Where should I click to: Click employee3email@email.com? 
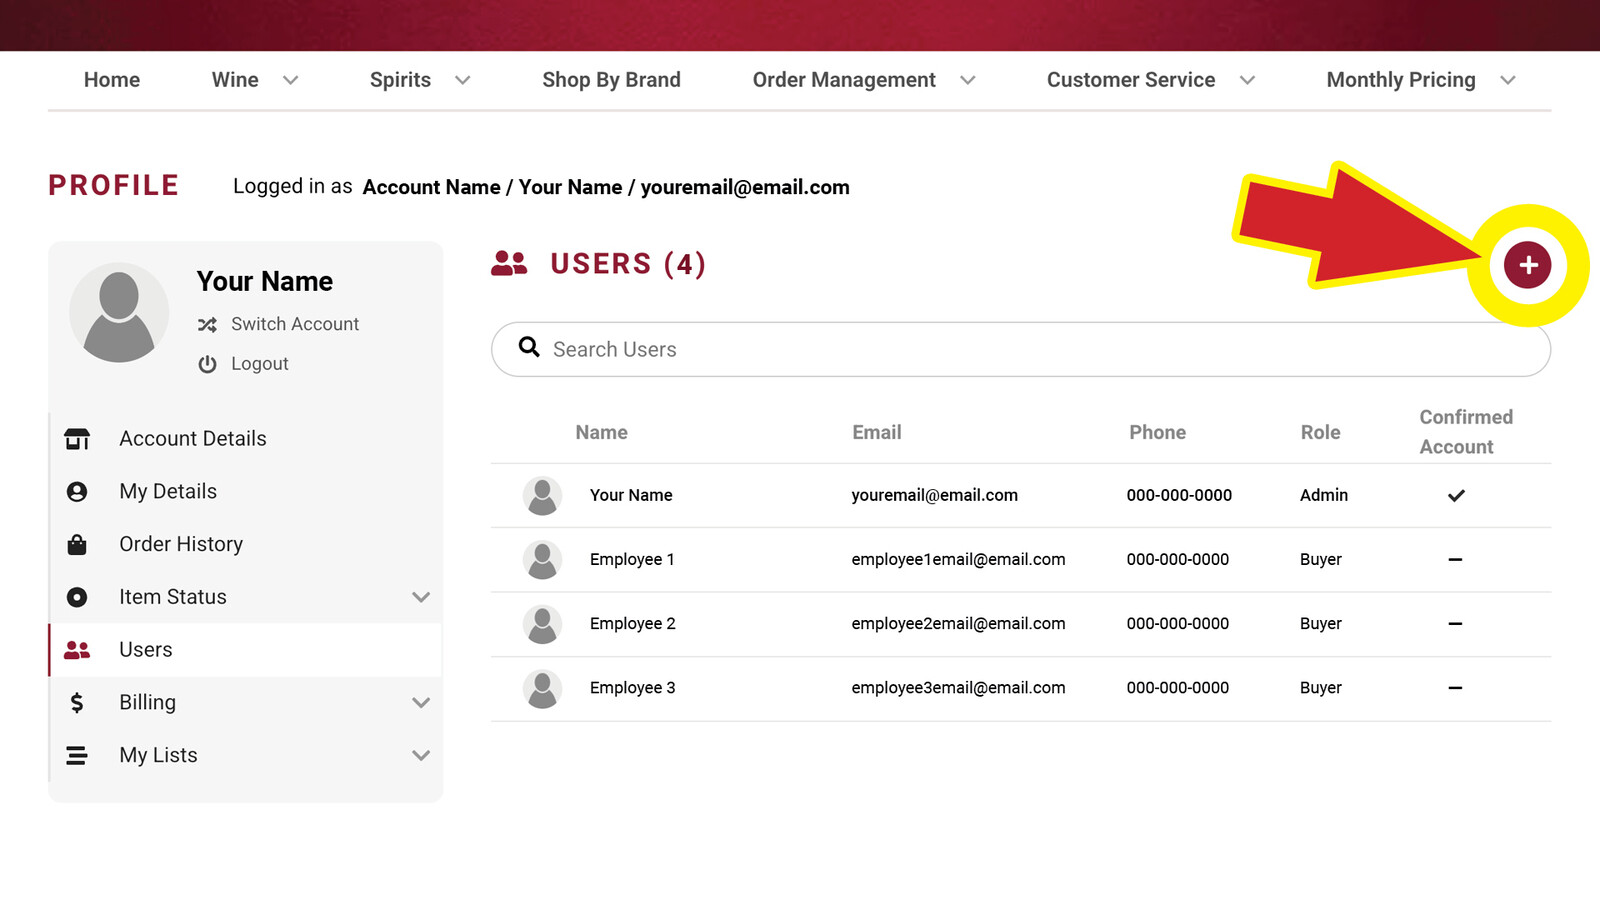[x=958, y=687]
